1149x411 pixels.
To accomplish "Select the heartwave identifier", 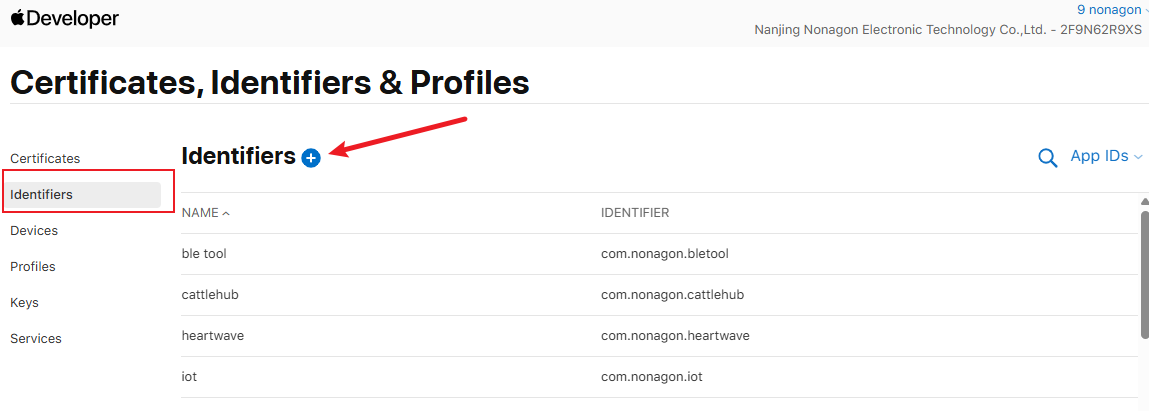I will tap(213, 335).
